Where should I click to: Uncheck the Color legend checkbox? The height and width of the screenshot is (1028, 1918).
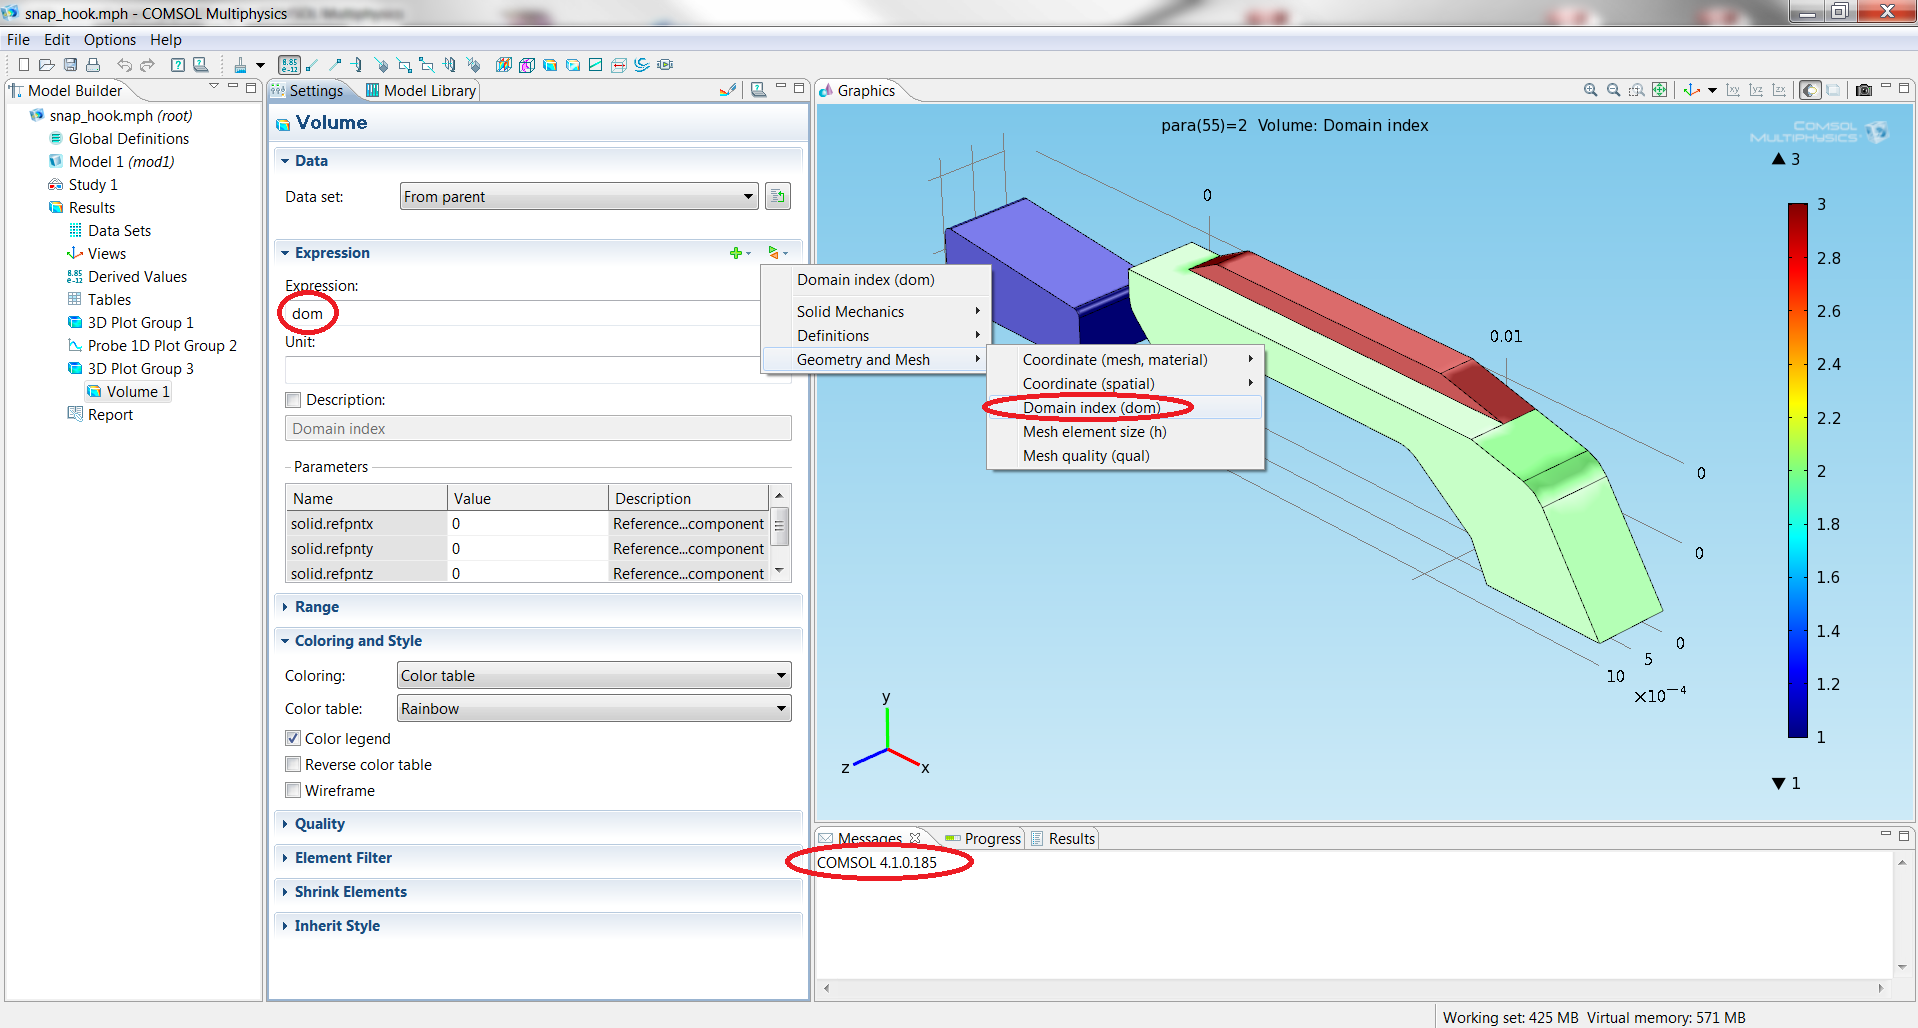pyautogui.click(x=293, y=739)
